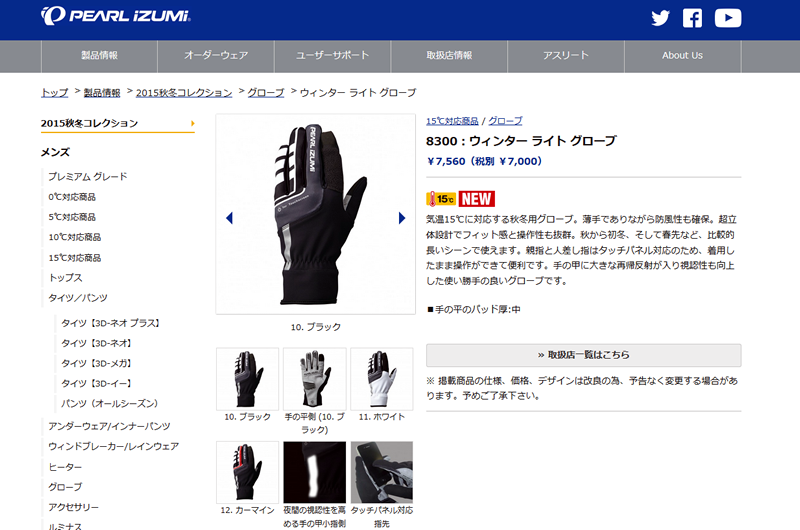800x530 pixels.
Task: Open the オーダーウェア navigation item
Action: (x=216, y=56)
